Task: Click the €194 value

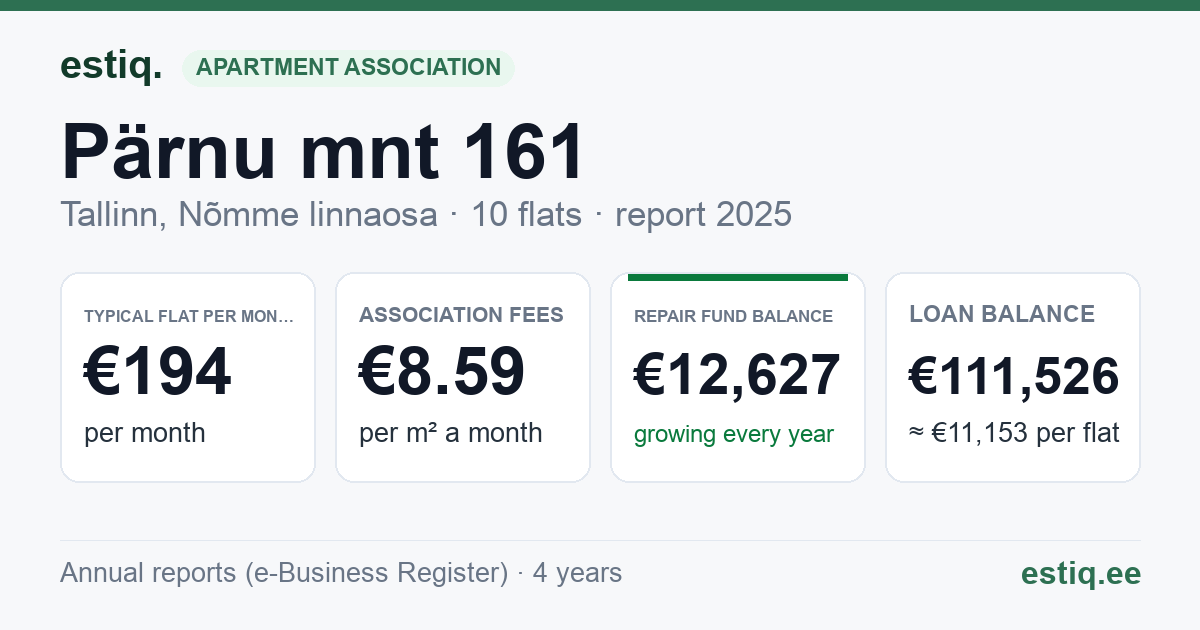Action: point(158,372)
